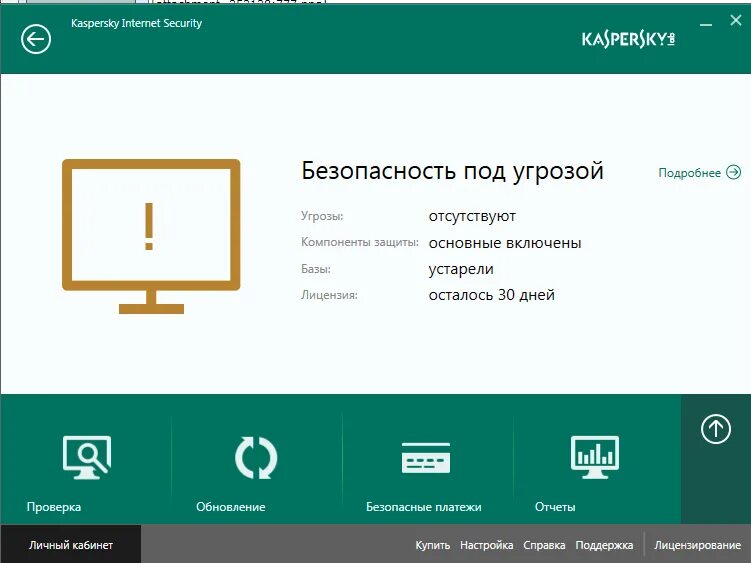
Task: Click the warning monitor status icon
Action: 151,236
